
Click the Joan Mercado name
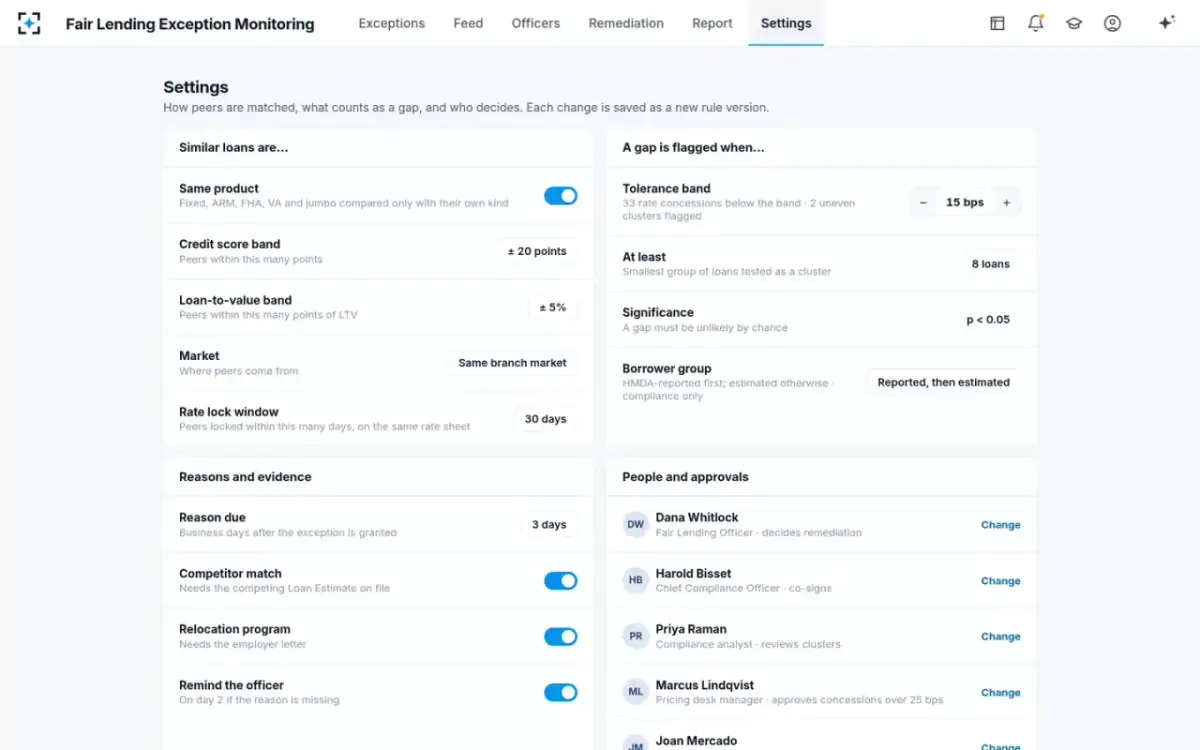(696, 741)
